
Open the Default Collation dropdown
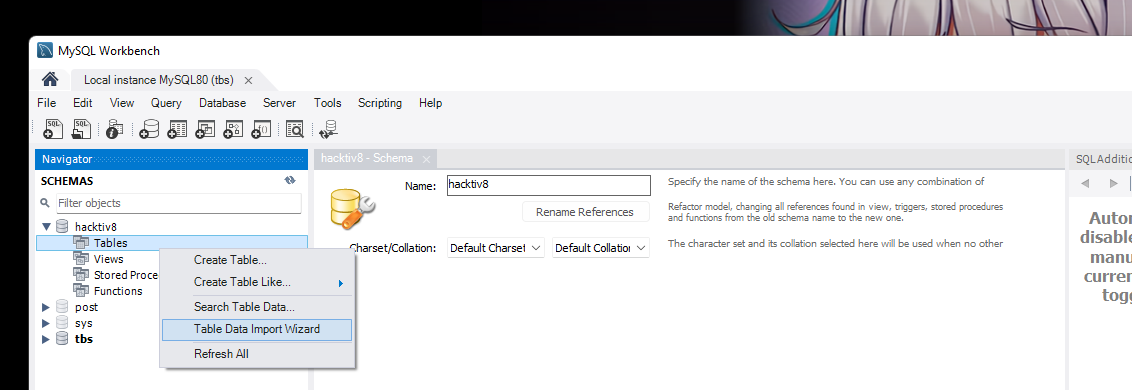(x=601, y=248)
